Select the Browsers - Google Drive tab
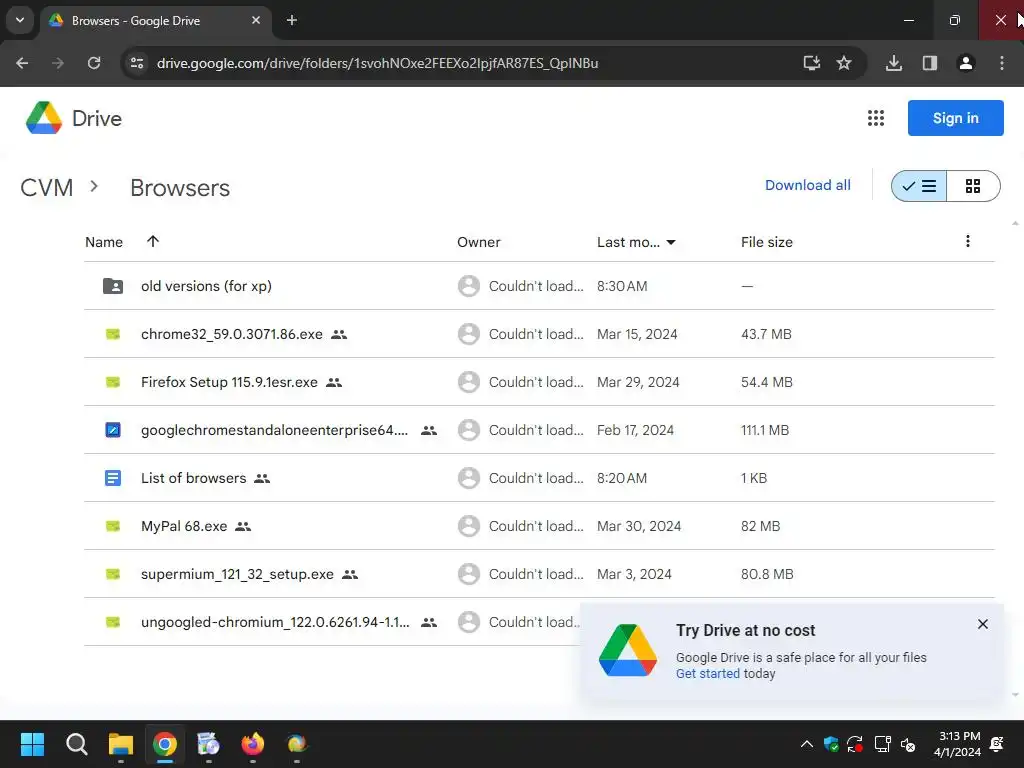 [x=155, y=21]
